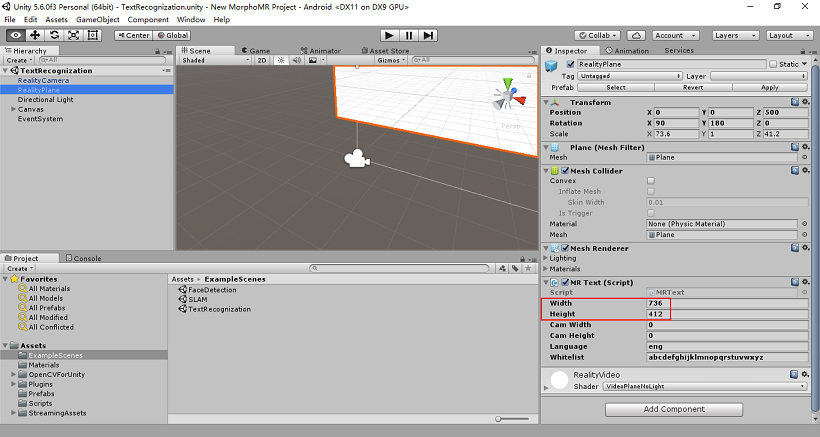Switch to the Console tab
Viewport: 820px width, 437px height.
(83, 258)
